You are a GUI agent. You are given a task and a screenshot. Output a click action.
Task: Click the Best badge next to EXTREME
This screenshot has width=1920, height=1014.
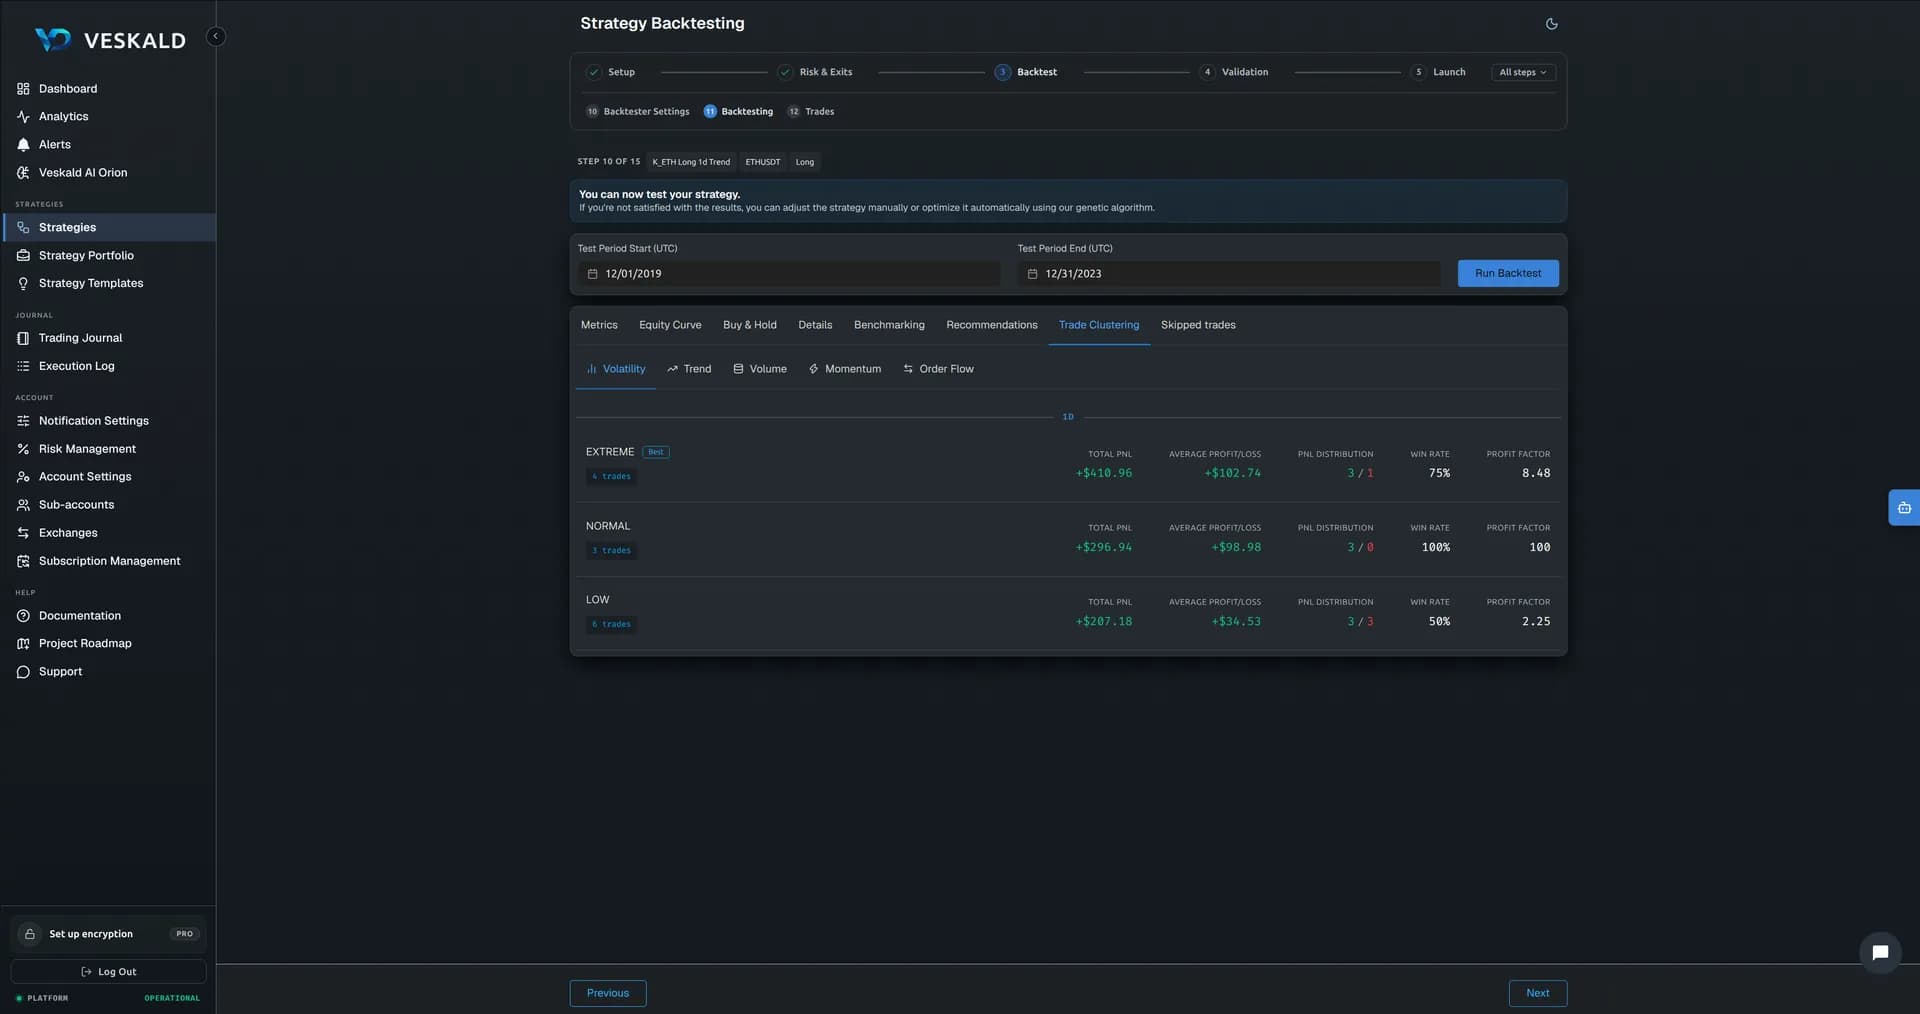point(656,452)
